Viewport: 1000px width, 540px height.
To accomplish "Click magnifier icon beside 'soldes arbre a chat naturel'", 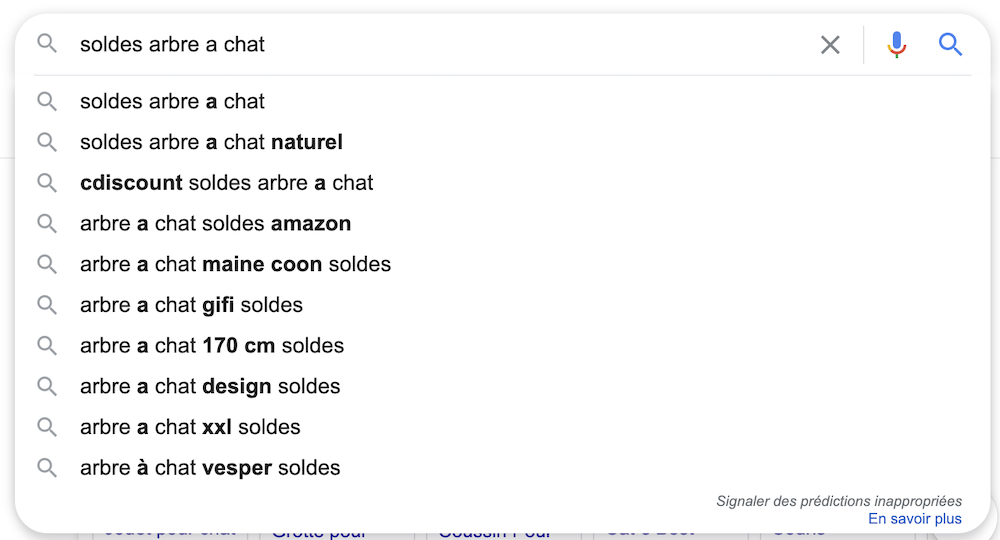I will pos(47,142).
